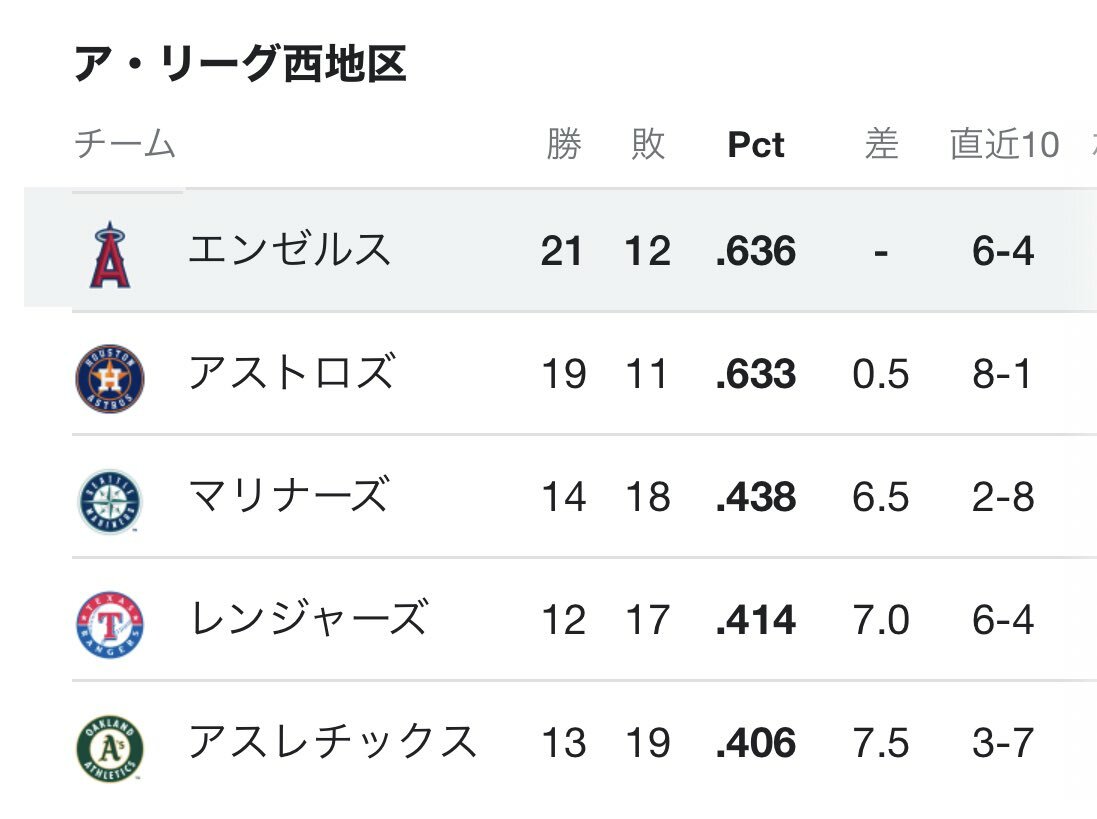Select the Angels .636 percentage cell
1097x819 pixels.
(x=756, y=251)
